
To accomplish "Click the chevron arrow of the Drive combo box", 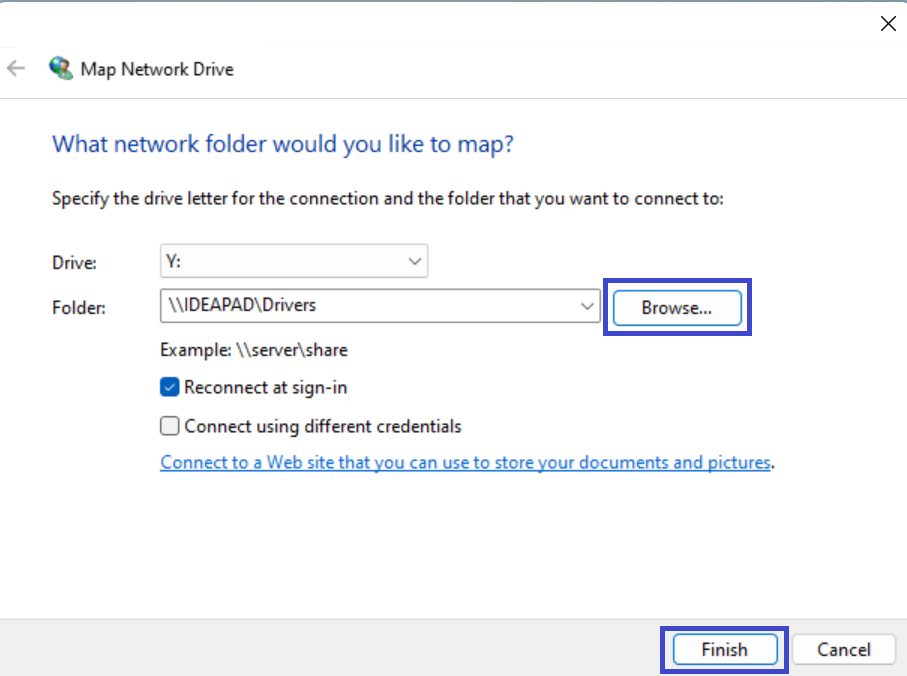I will pyautogui.click(x=415, y=262).
